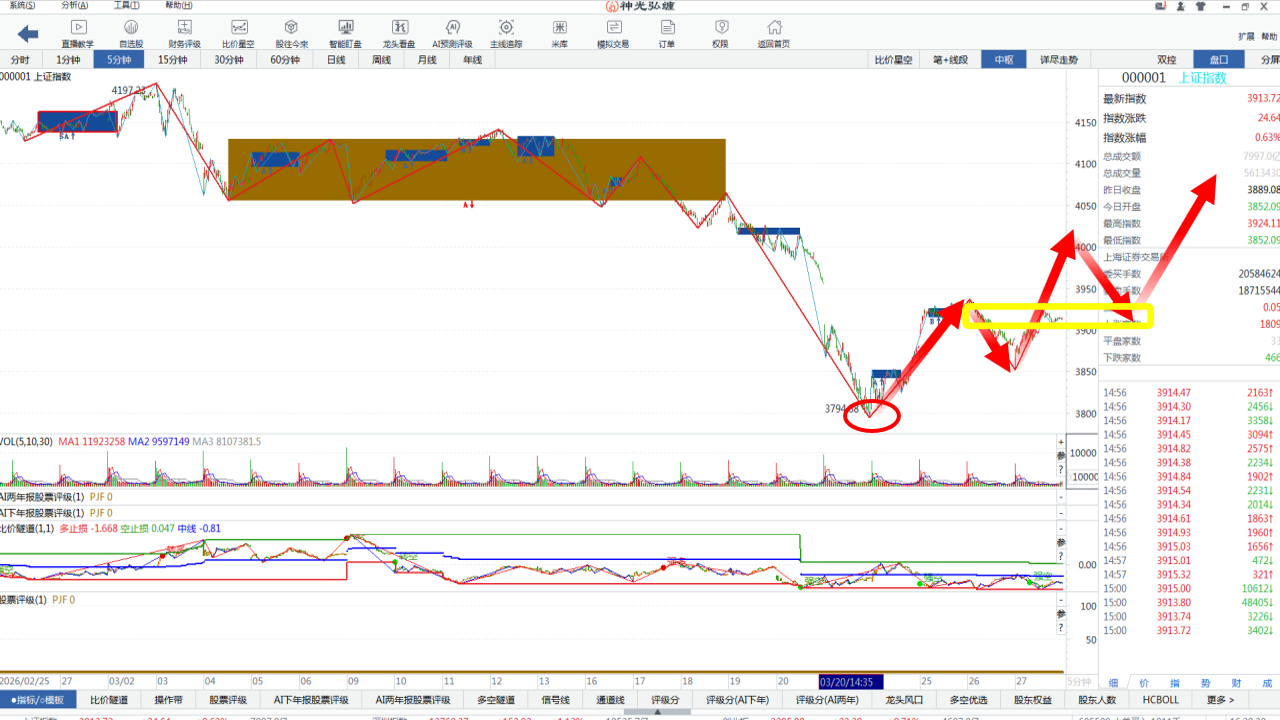Image resolution: width=1280 pixels, height=720 pixels.
Task: Toggle the 指标/模板 indicator-template switch
Action: 37,700
